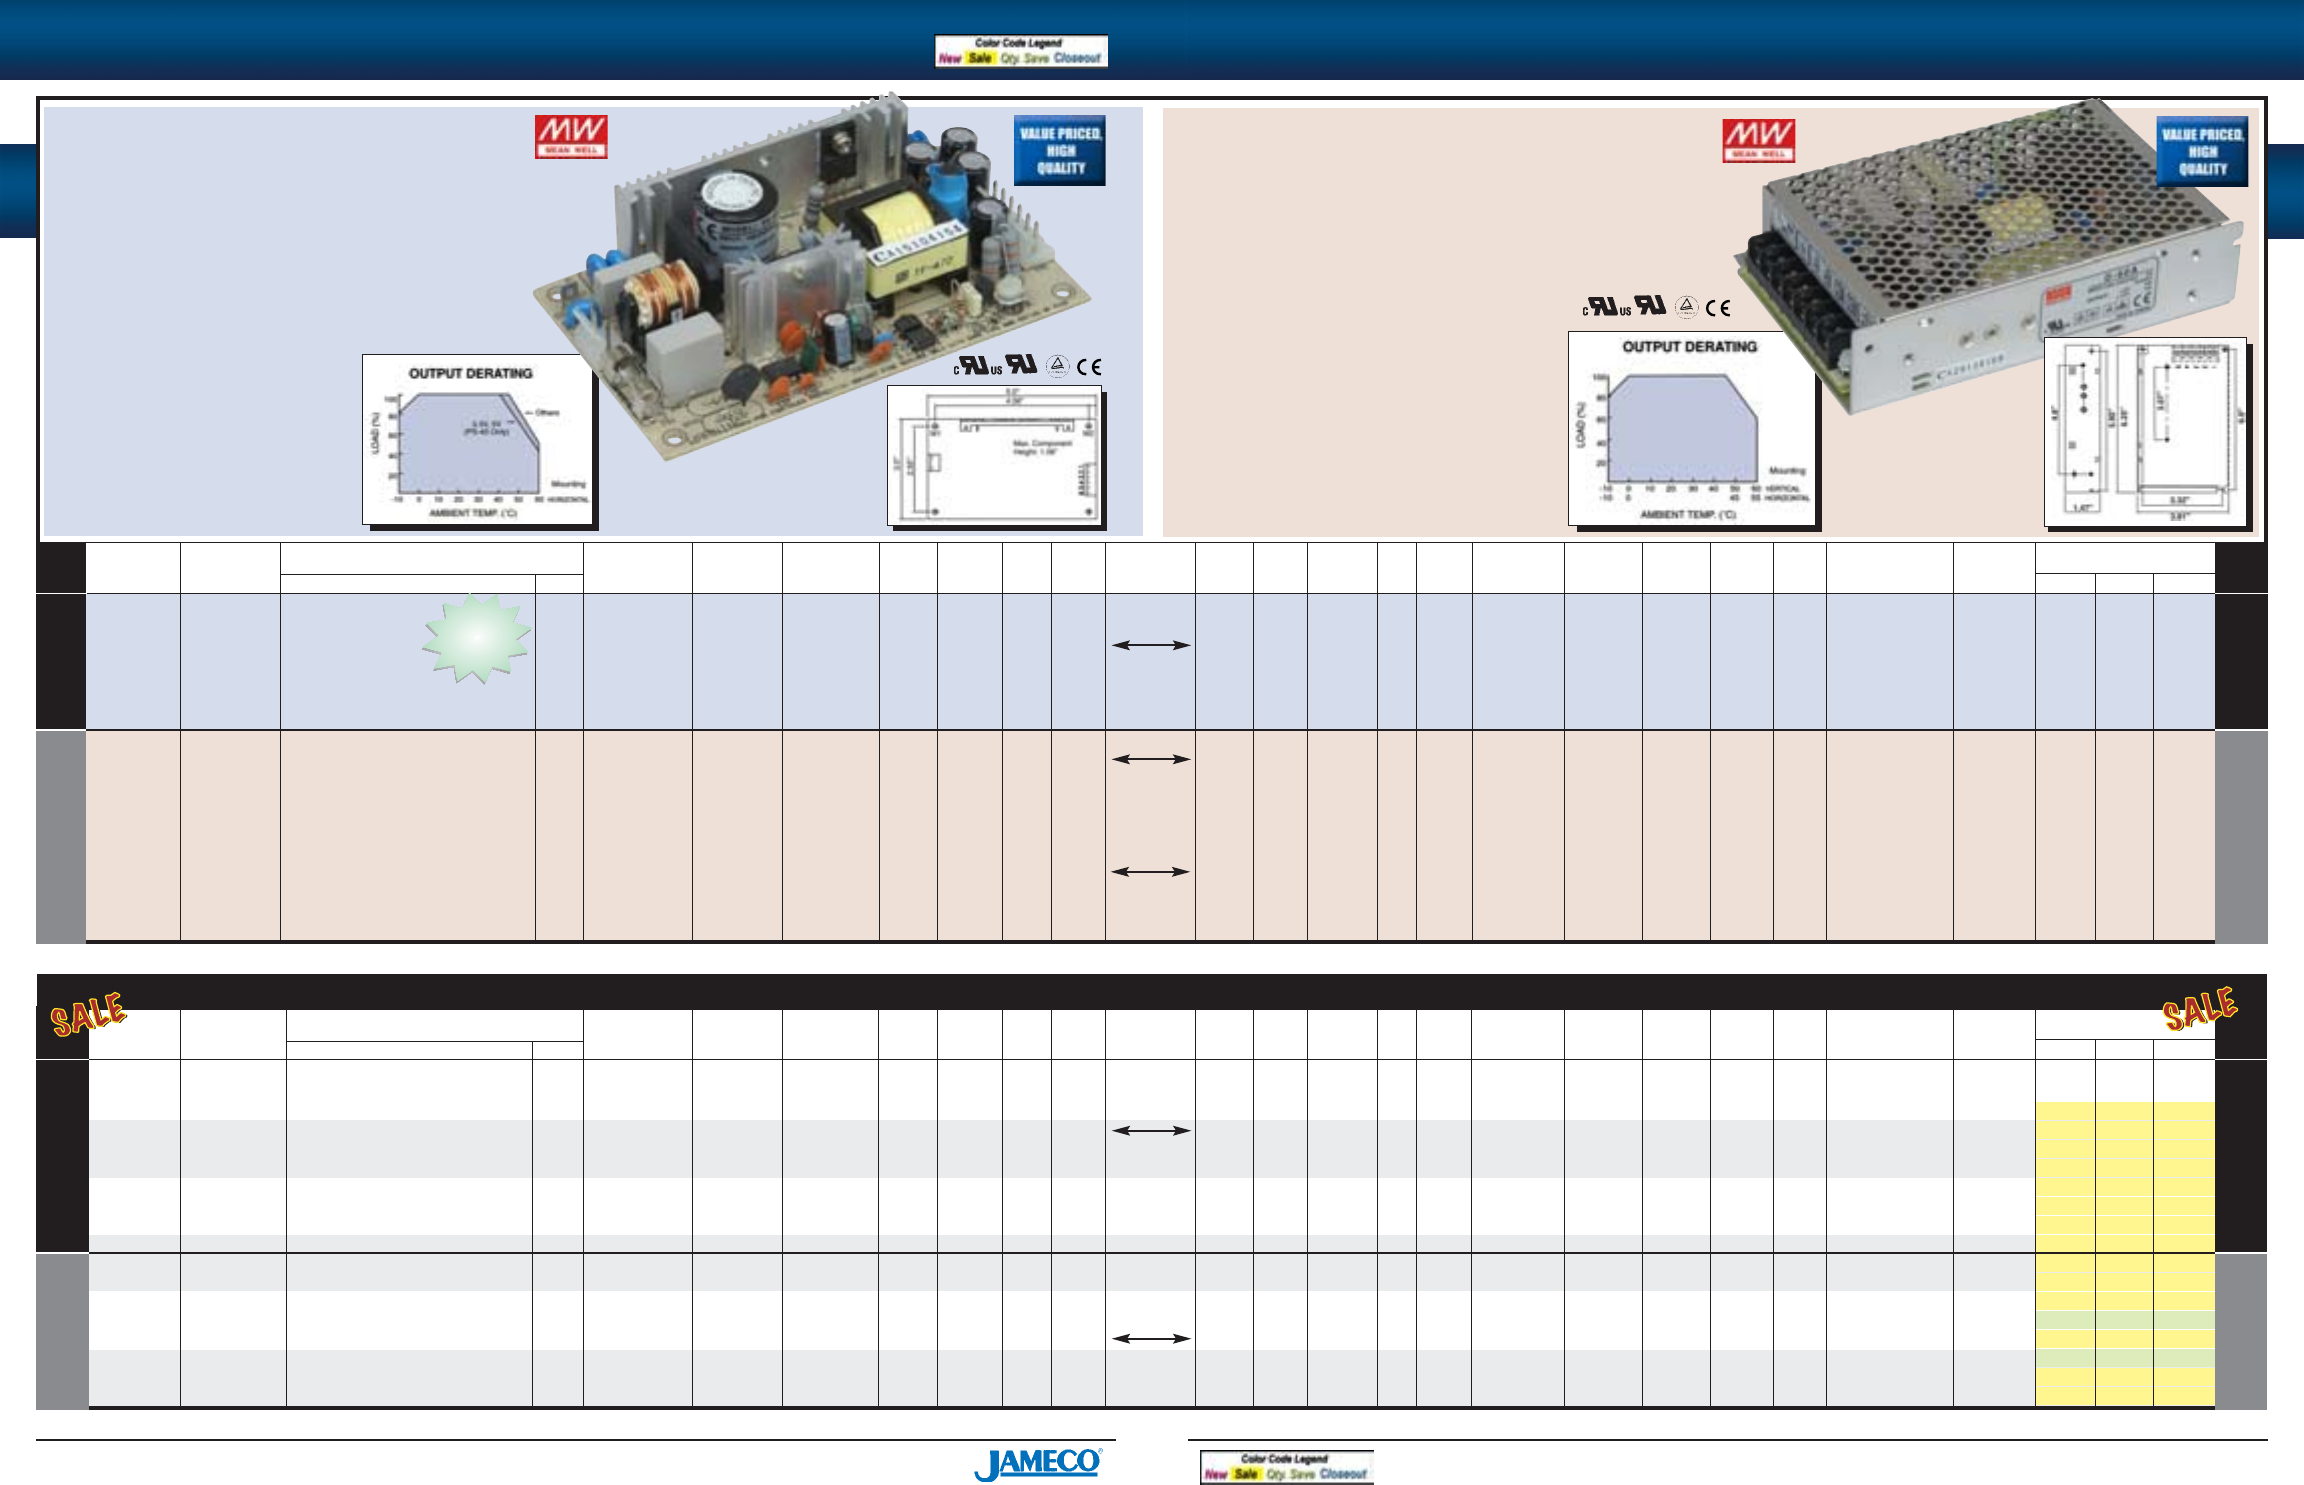
Task: Click 'LOAD (%)' axis label on blue panel chart
Action: pyautogui.click(x=376, y=432)
